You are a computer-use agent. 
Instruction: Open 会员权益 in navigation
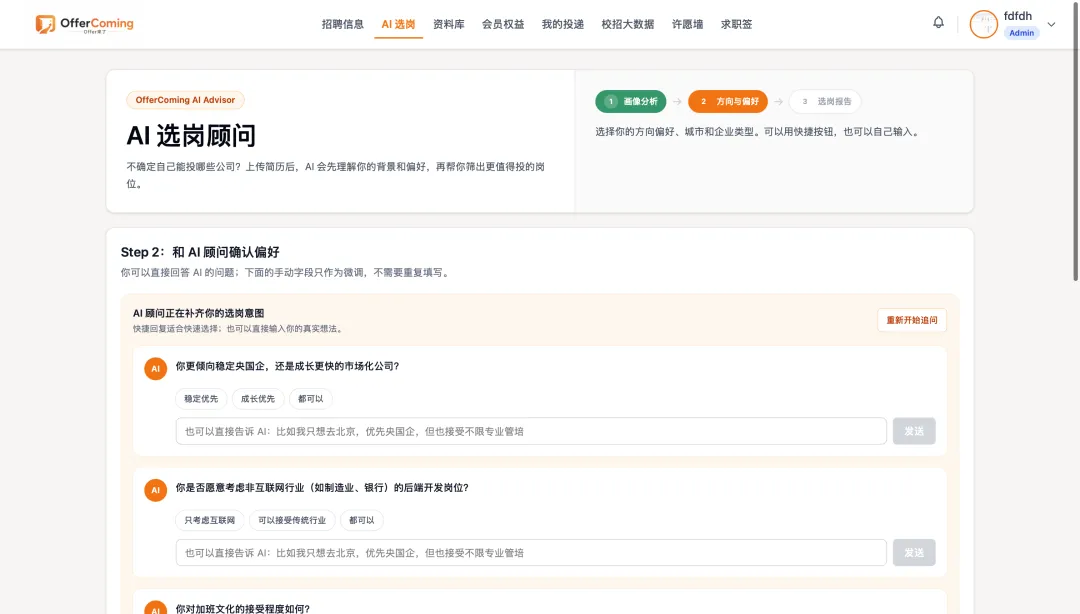click(503, 24)
